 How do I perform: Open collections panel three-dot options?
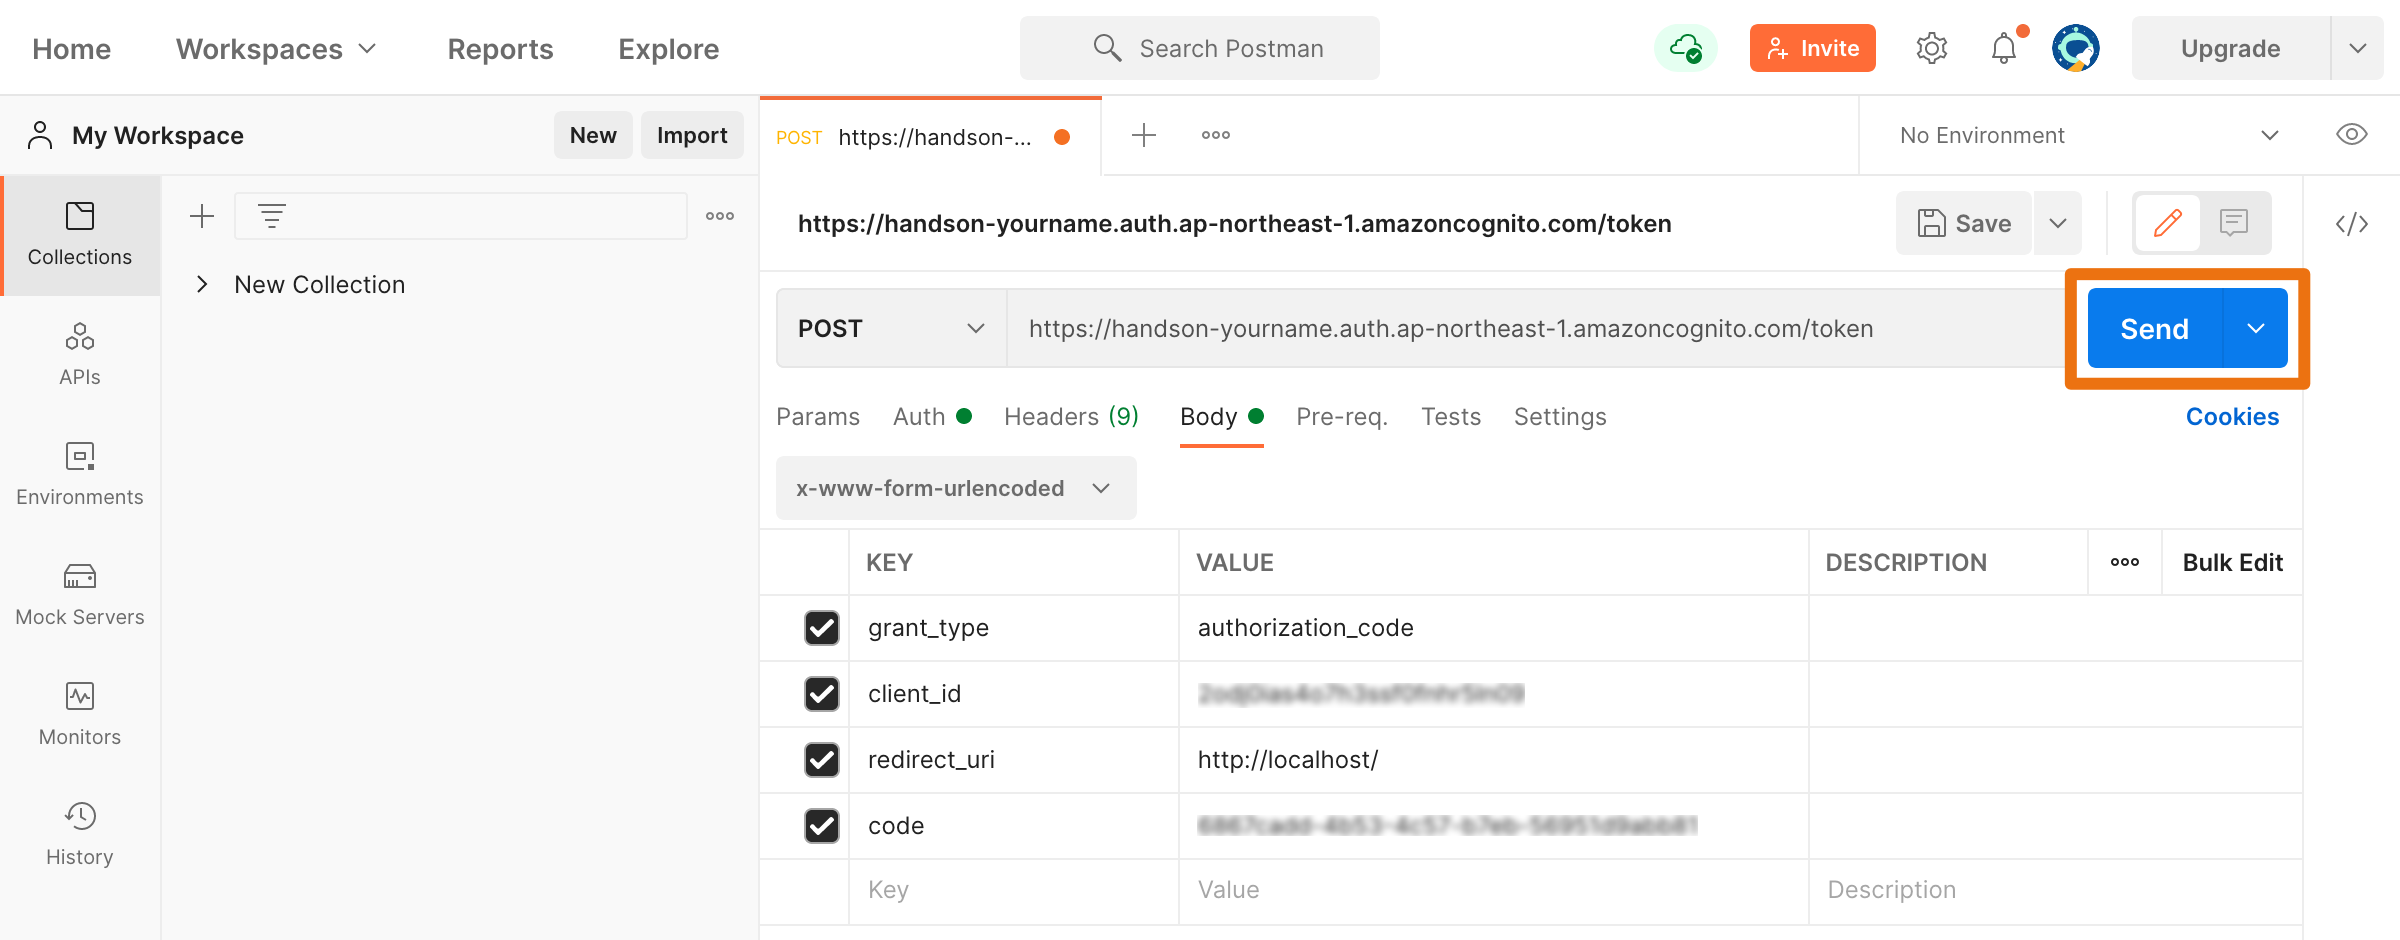(x=720, y=216)
